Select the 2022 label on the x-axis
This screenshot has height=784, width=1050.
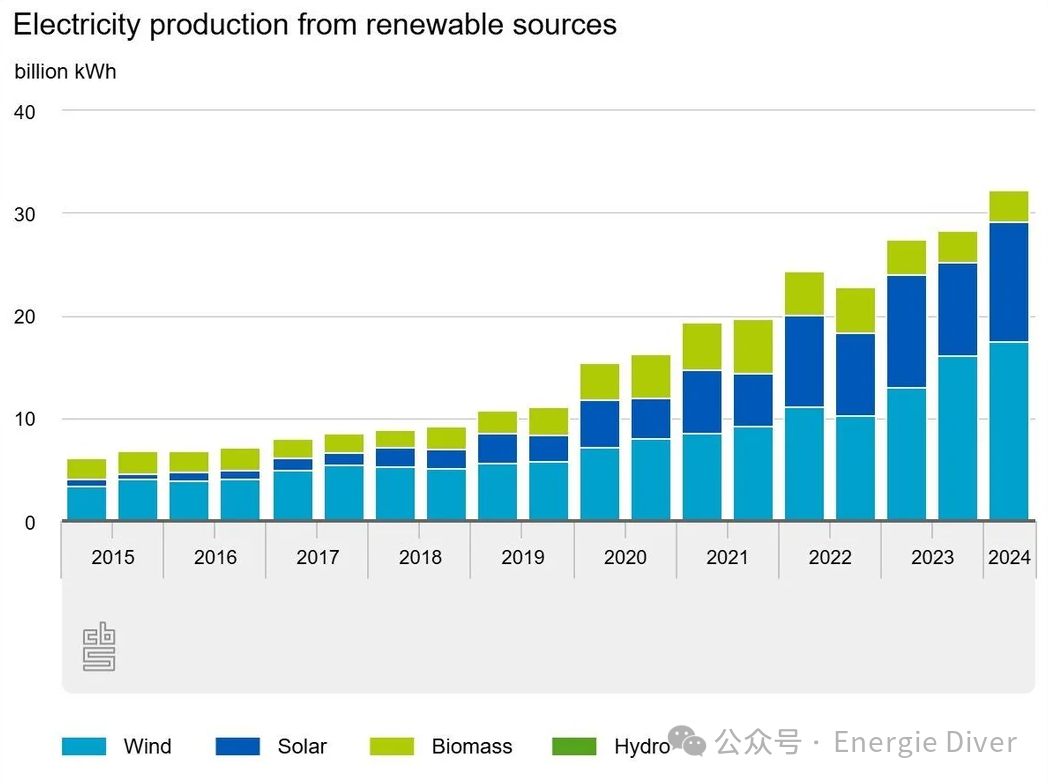pos(830,557)
